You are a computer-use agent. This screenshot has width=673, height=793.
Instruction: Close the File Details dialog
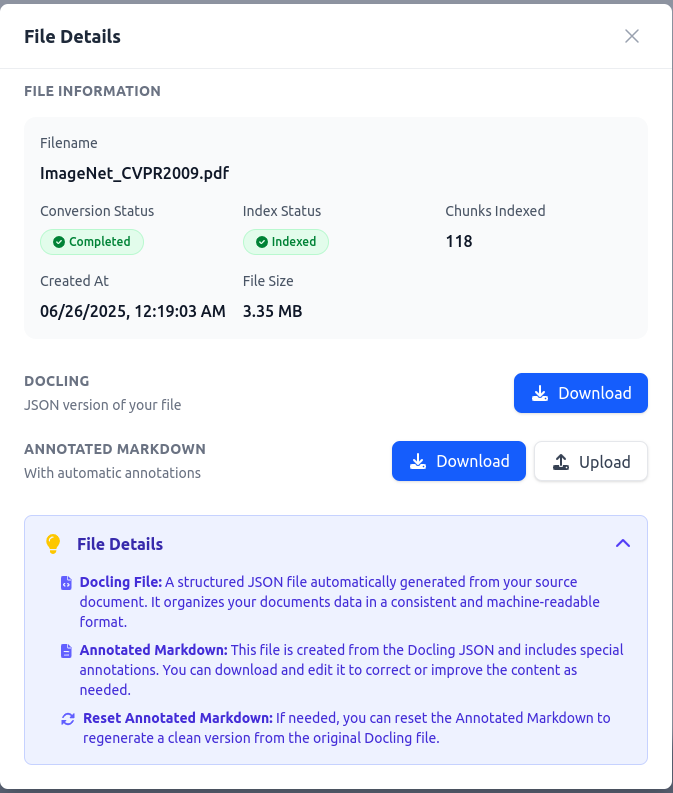(632, 36)
